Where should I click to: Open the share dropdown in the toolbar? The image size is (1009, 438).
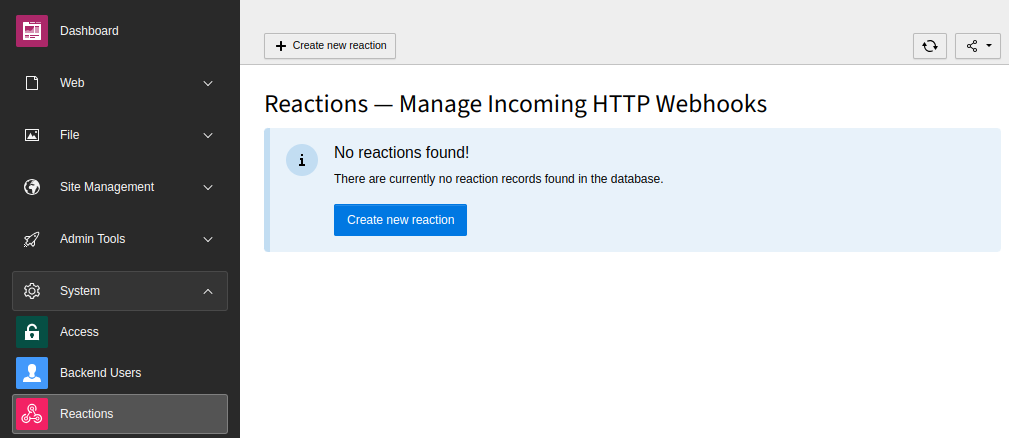978,46
